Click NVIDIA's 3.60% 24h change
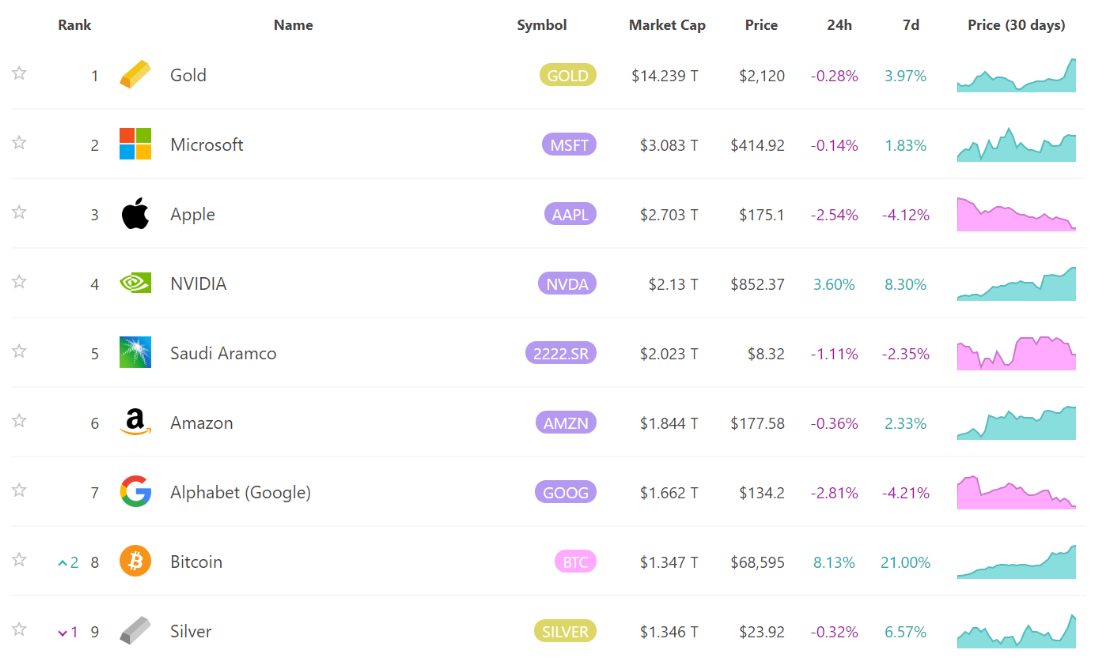This screenshot has height=664, width=1096. 834,284
